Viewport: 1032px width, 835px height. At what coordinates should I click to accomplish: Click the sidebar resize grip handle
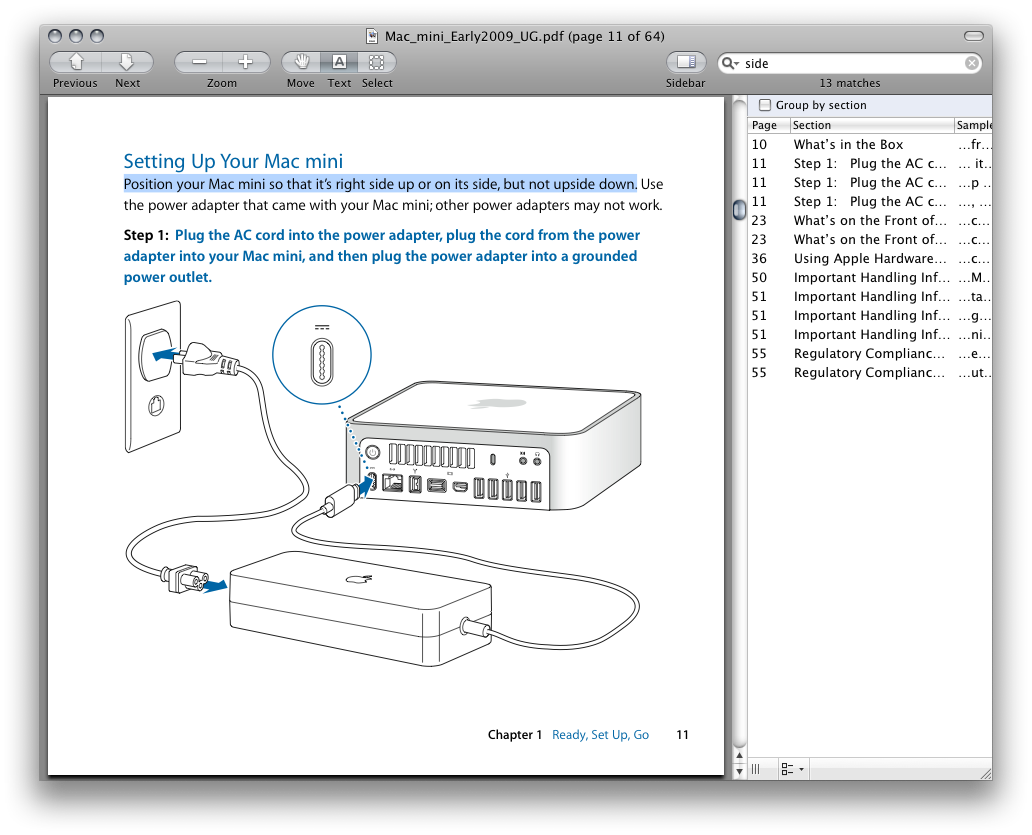[756, 769]
